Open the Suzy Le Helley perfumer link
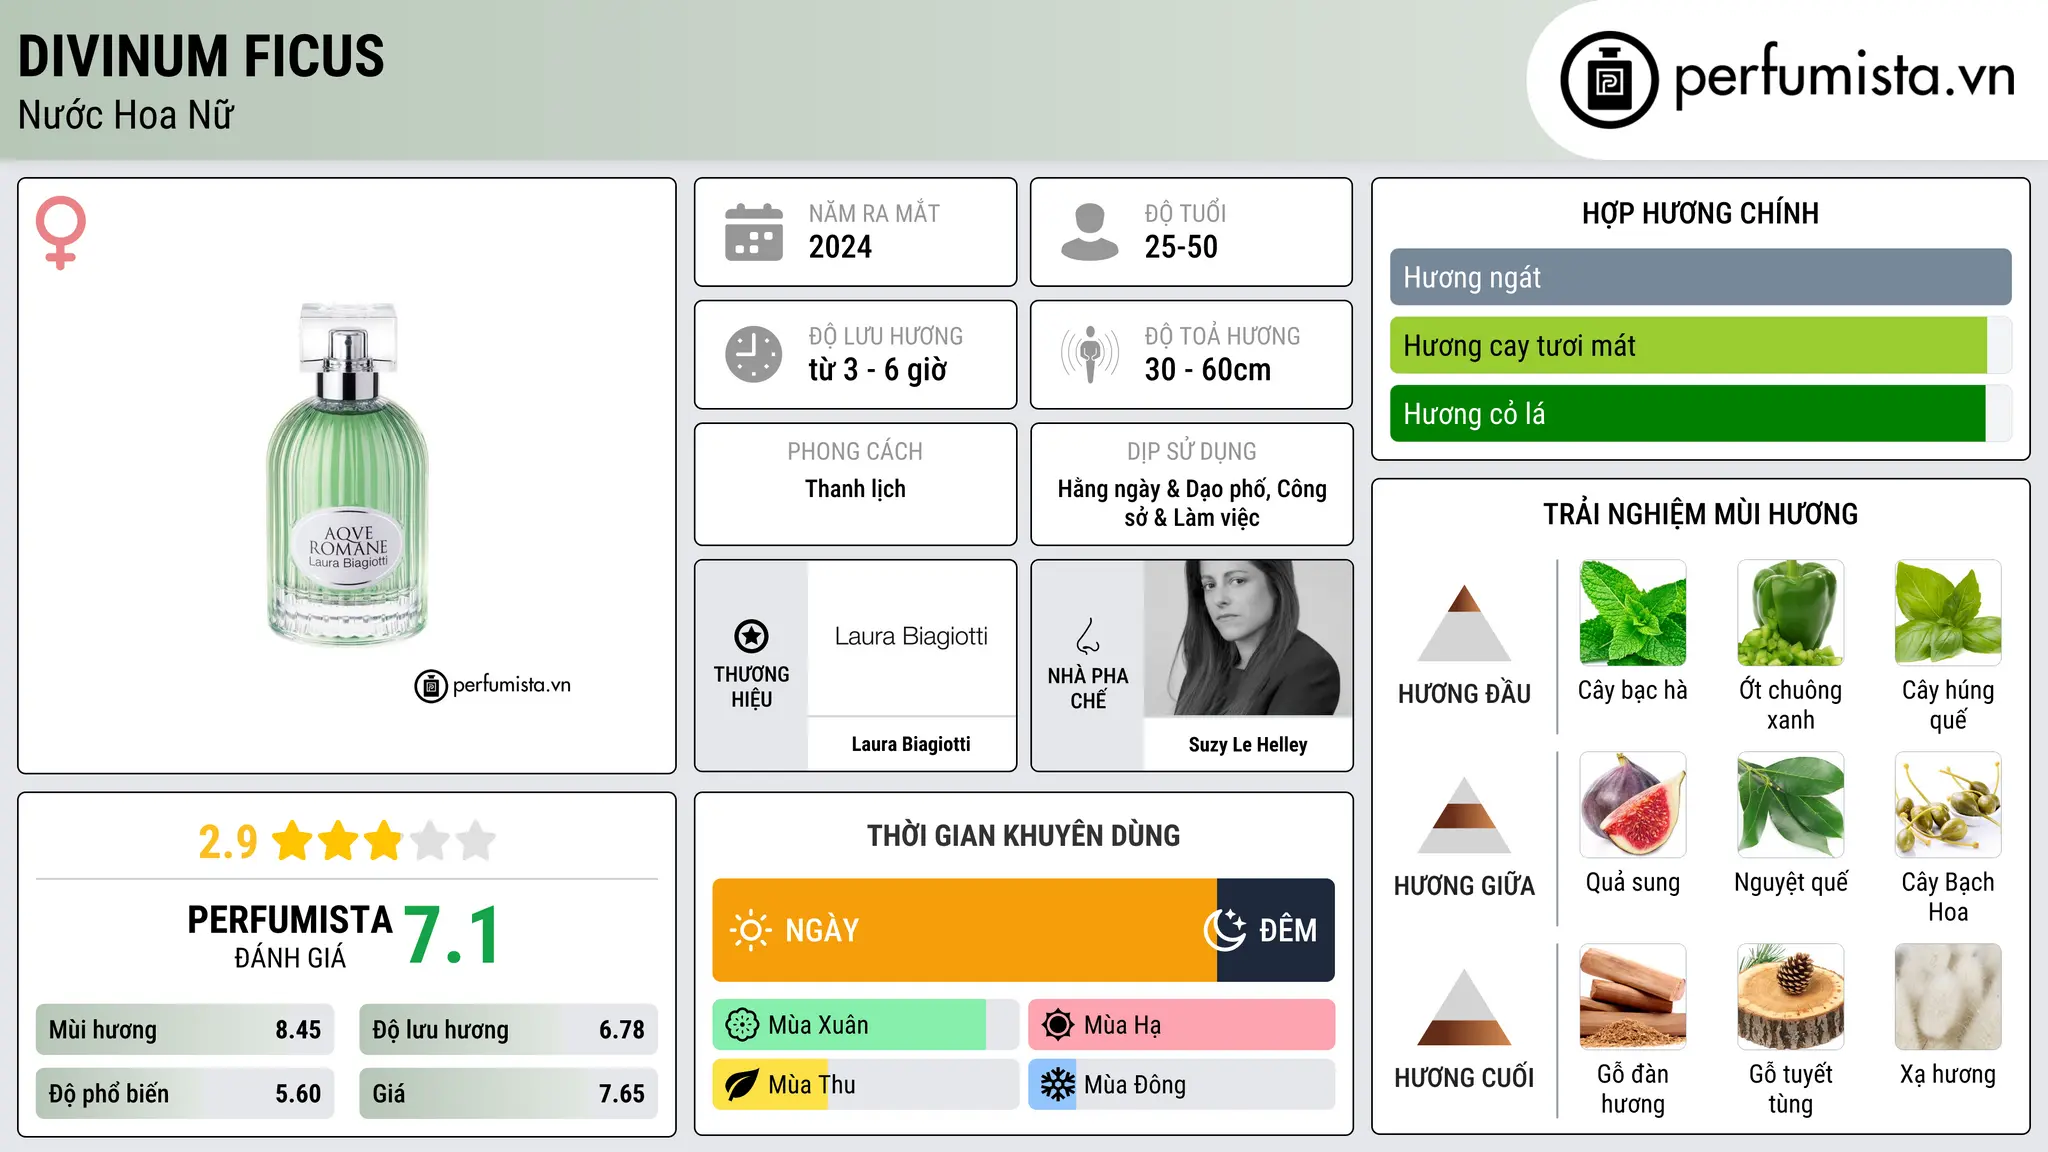 tap(1248, 744)
